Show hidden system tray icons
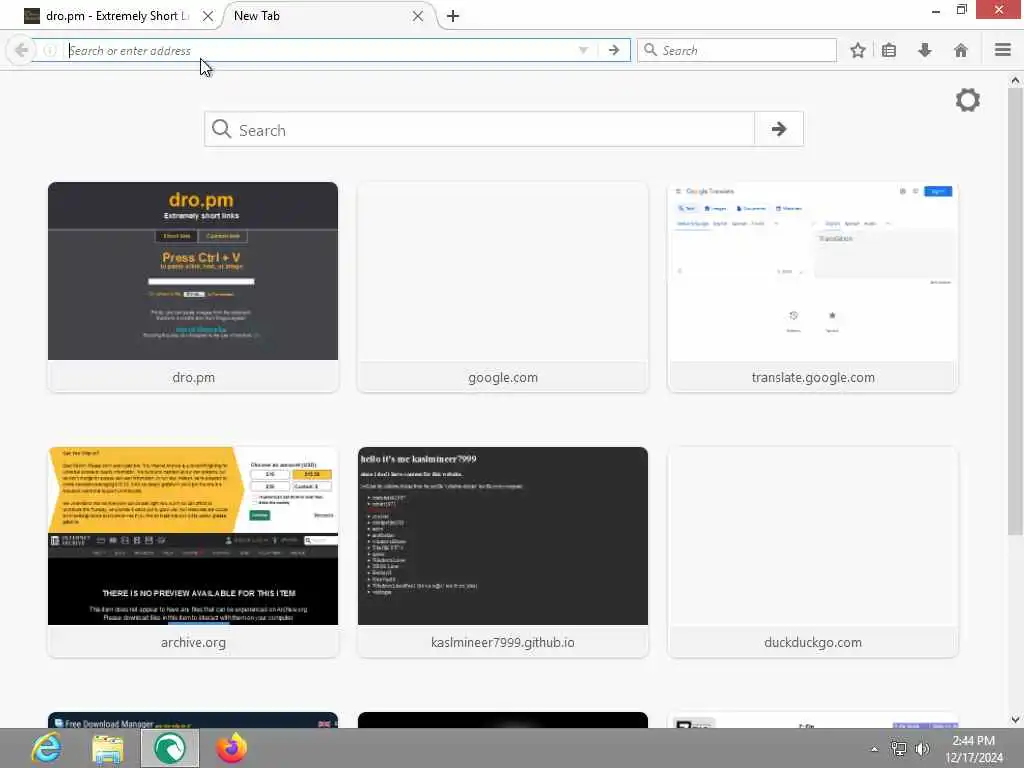This screenshot has width=1024, height=768. click(874, 749)
